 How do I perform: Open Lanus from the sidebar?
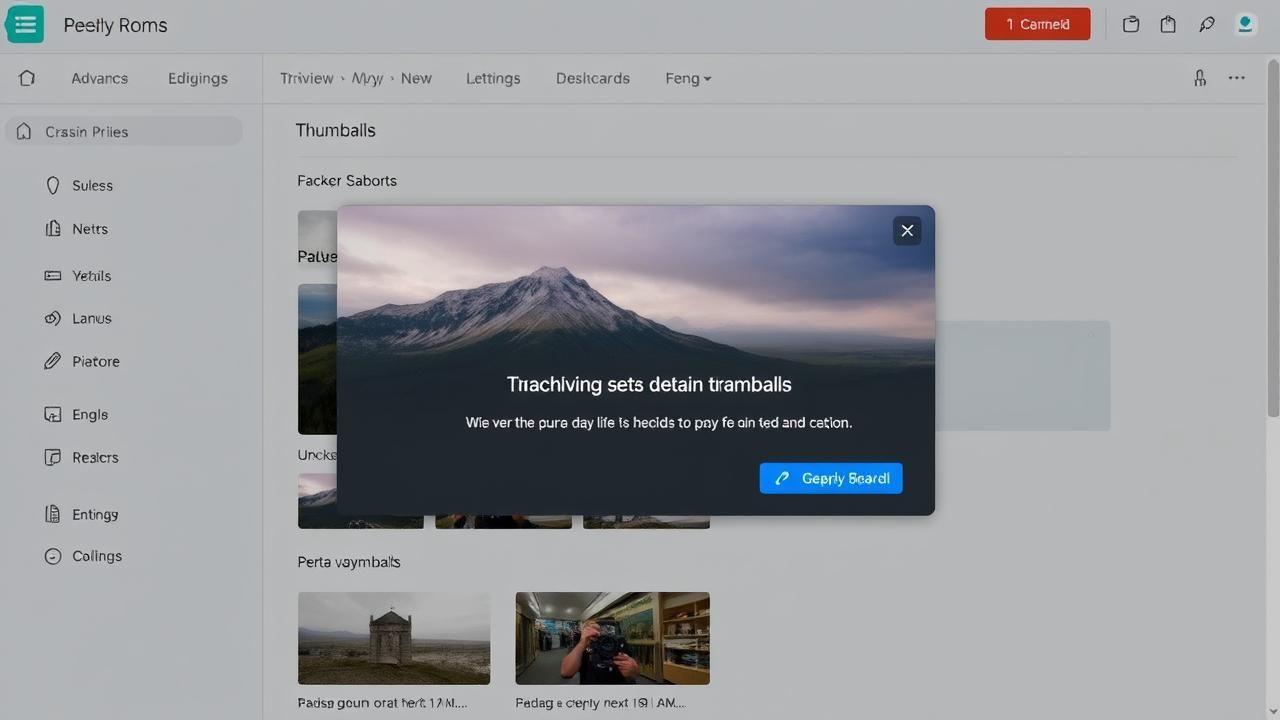(x=91, y=318)
